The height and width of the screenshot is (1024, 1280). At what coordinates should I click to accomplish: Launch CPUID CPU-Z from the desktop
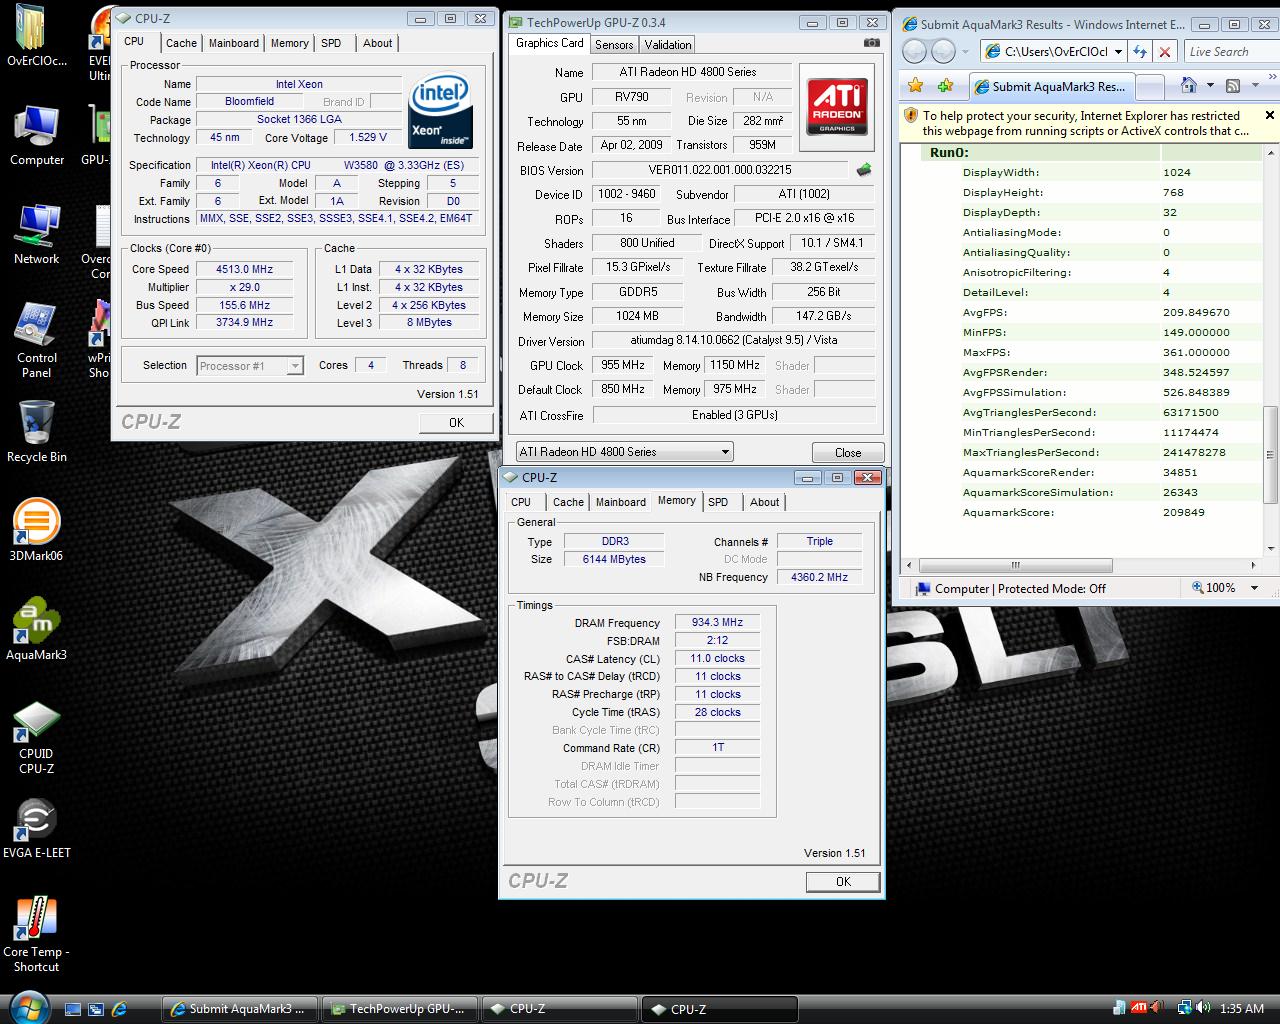coord(36,738)
